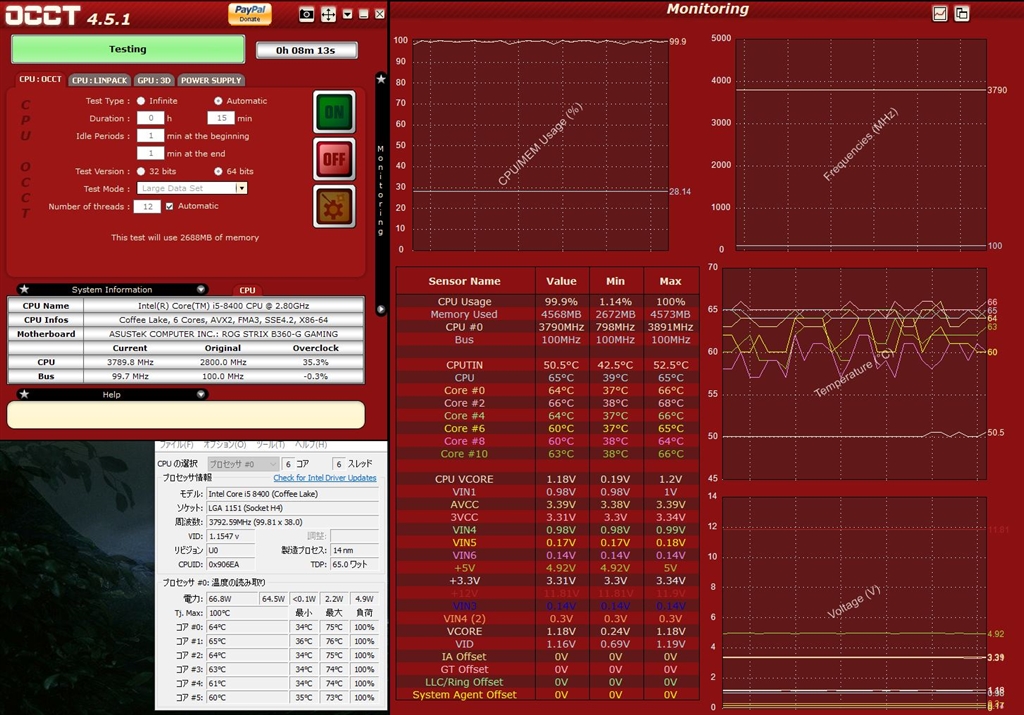Click the Help text box

coord(185,415)
